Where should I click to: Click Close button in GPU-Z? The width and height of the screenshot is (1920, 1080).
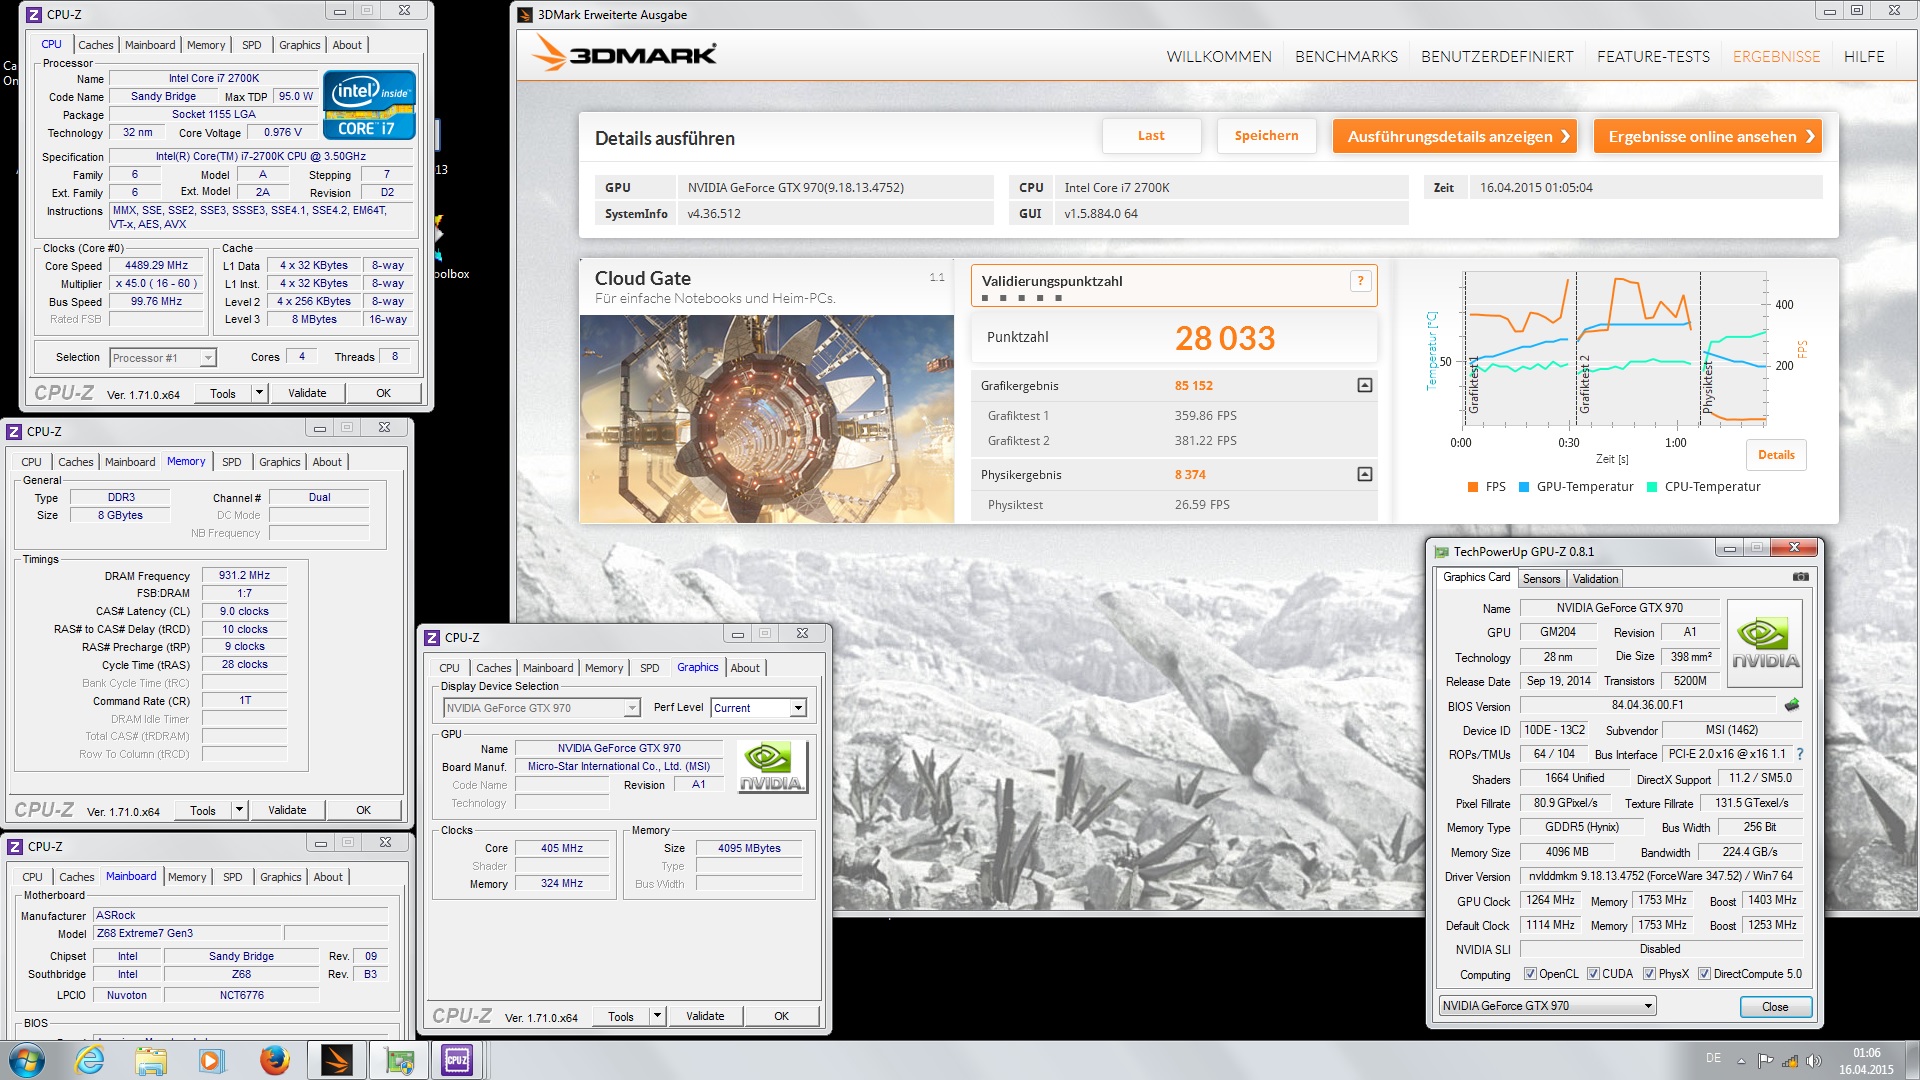(x=1775, y=1006)
